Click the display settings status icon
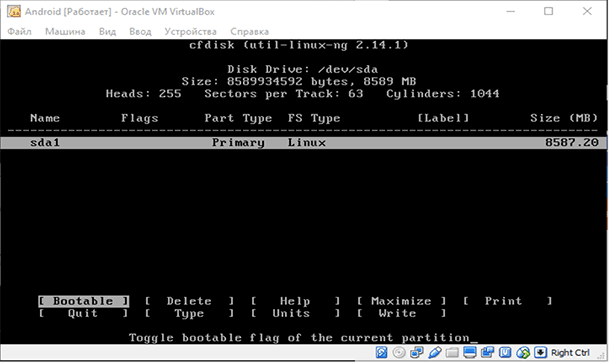610x363 pixels. click(x=470, y=353)
